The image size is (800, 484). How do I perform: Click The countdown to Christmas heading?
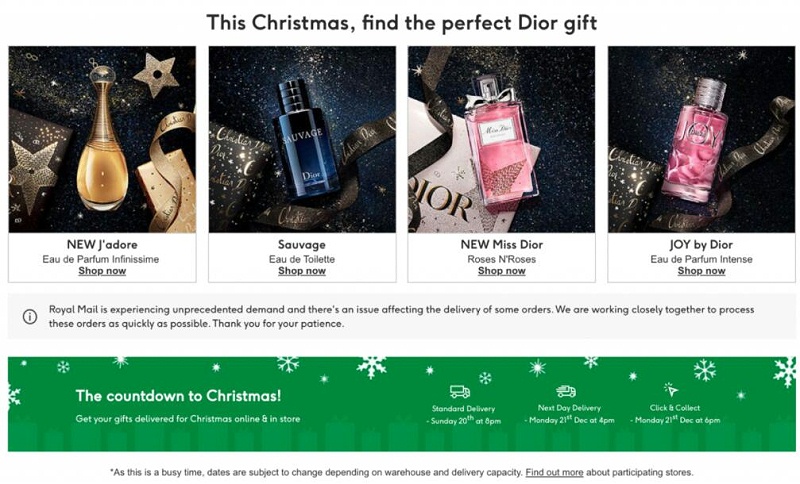[178, 396]
